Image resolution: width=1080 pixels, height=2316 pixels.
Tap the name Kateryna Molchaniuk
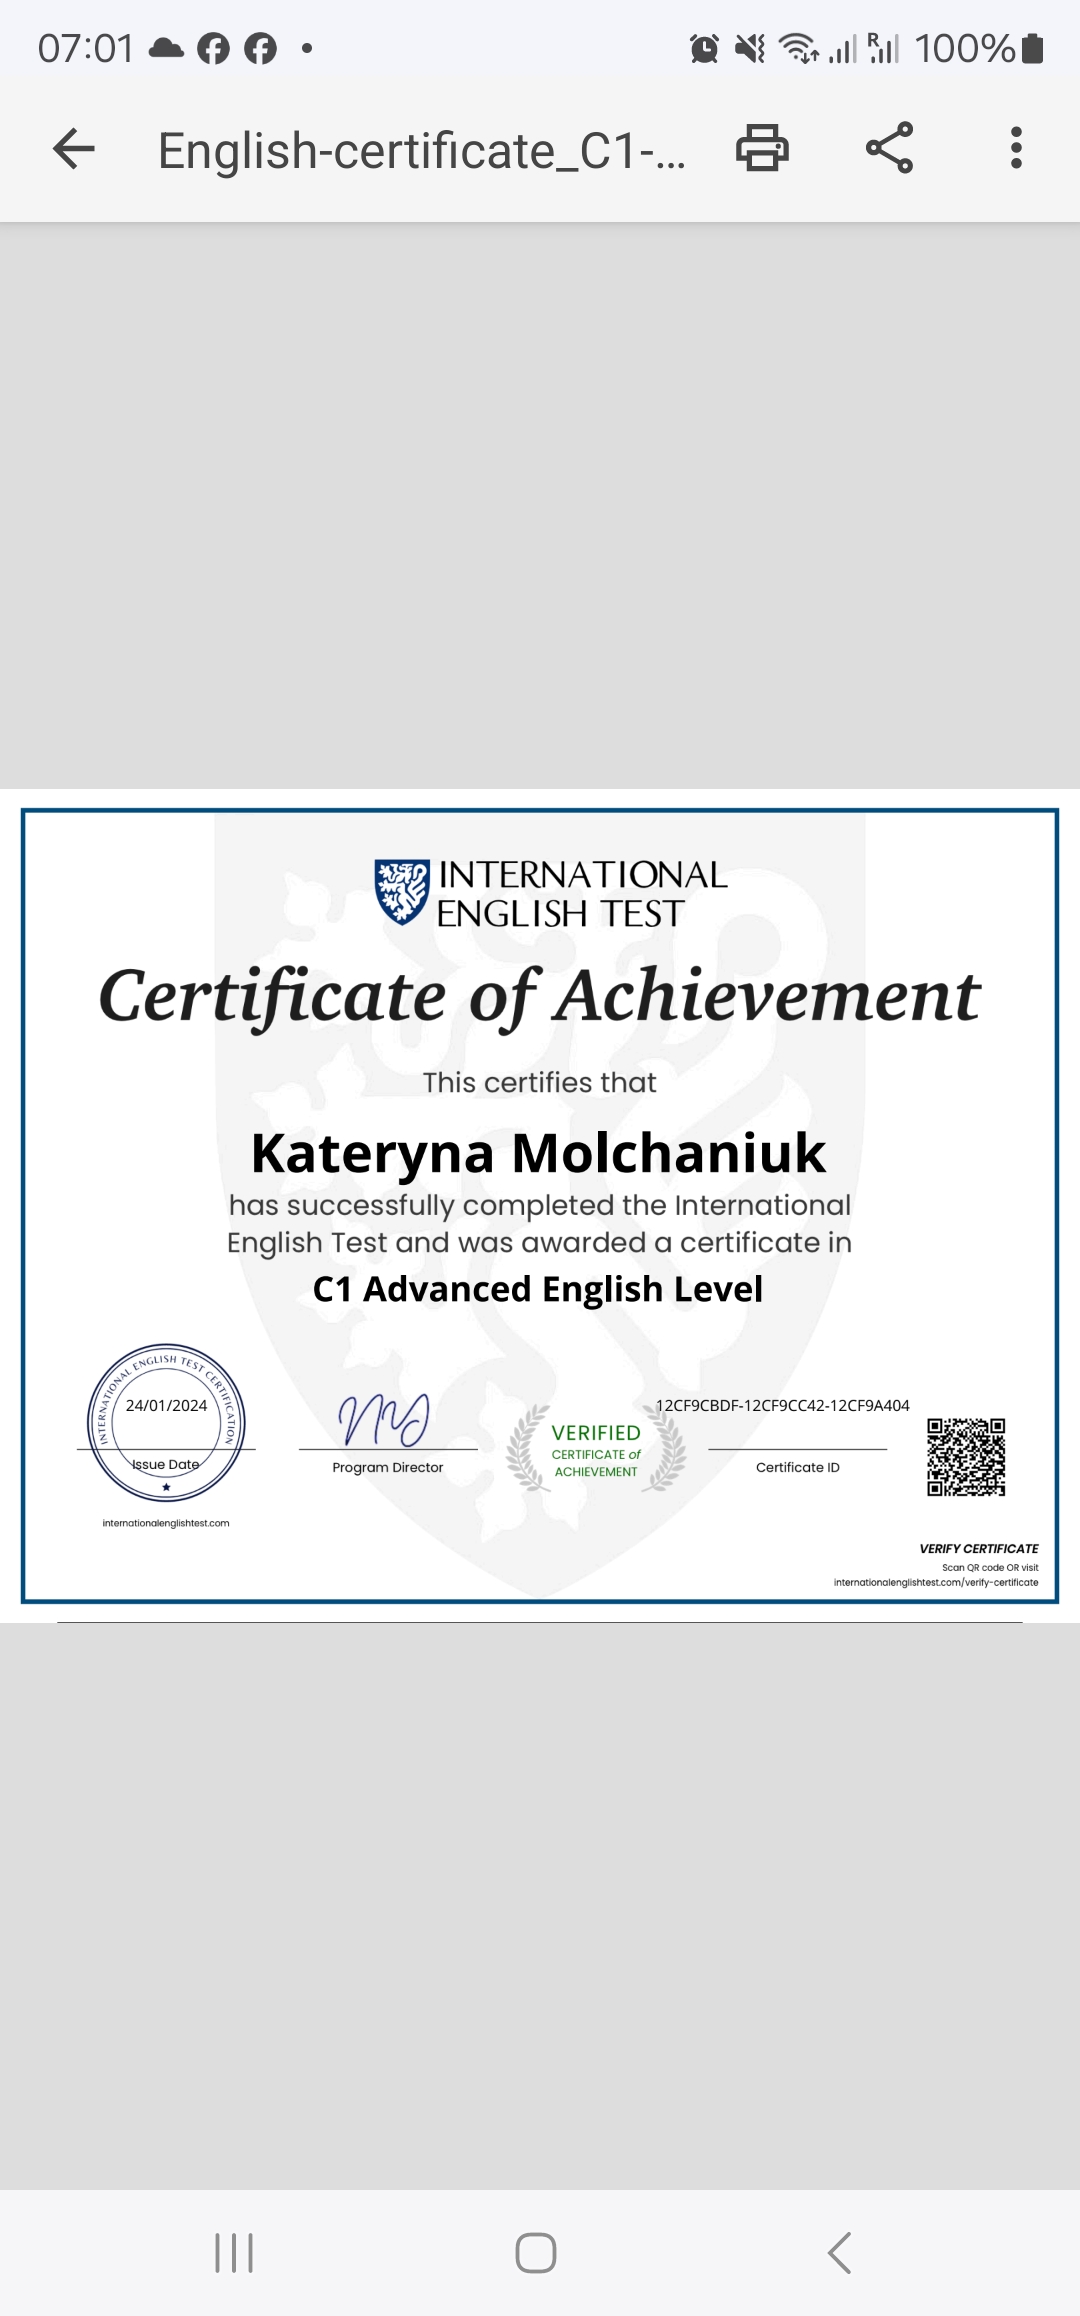pyautogui.click(x=538, y=1153)
